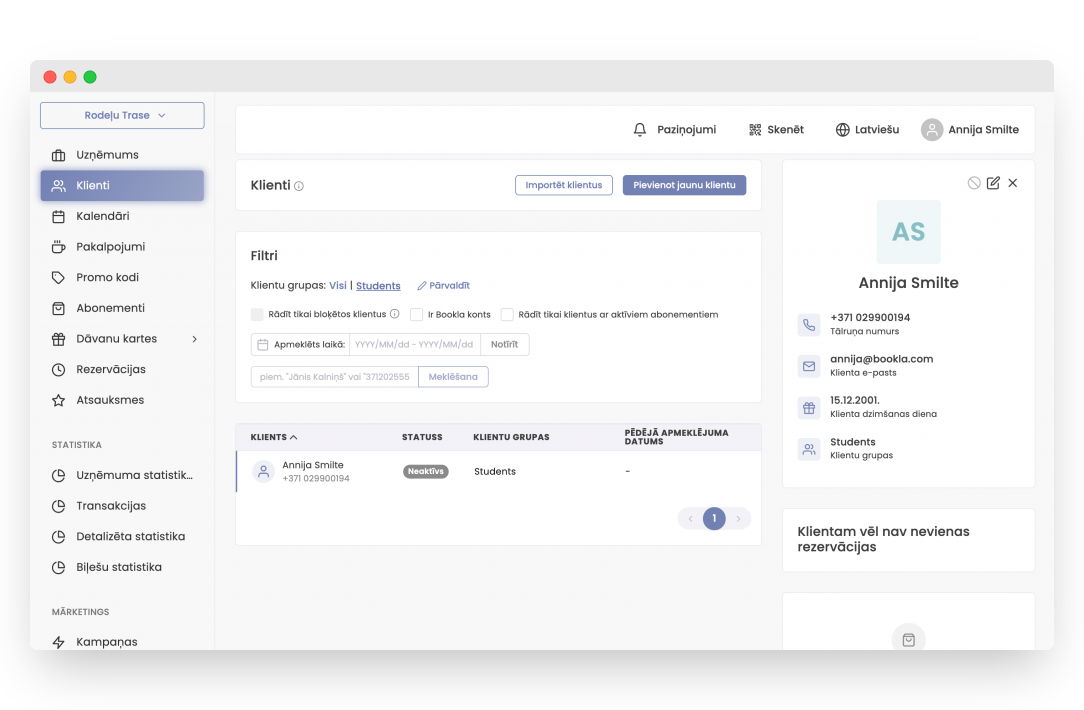Enable Rādīt tikai bloķētos klientus checkbox
The height and width of the screenshot is (710, 1084).
pos(258,314)
